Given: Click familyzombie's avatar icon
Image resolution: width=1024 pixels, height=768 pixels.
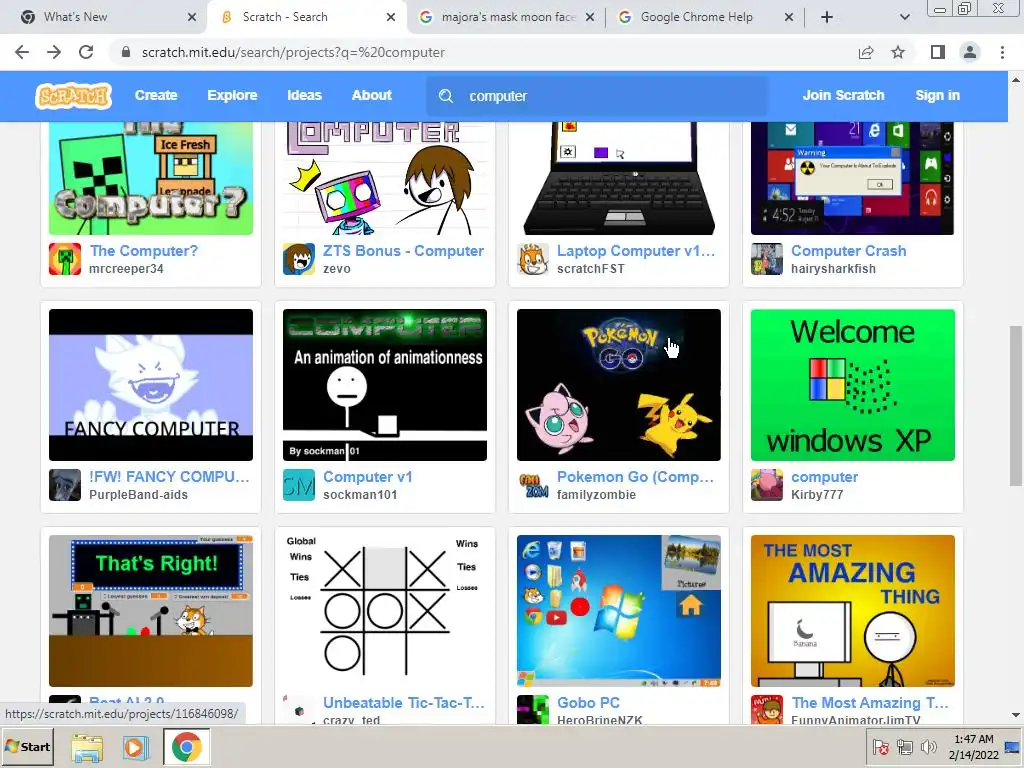Looking at the screenshot, I should point(533,485).
